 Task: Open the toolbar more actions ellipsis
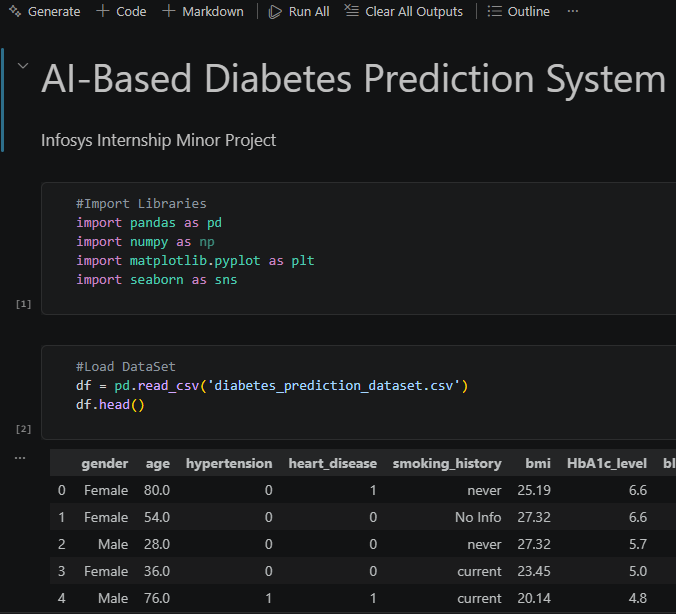(573, 11)
